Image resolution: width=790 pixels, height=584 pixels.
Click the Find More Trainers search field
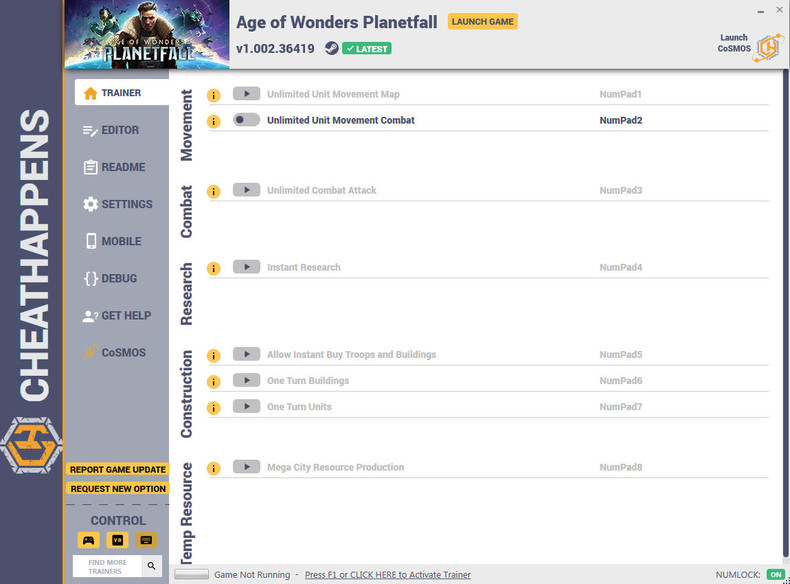tap(107, 566)
